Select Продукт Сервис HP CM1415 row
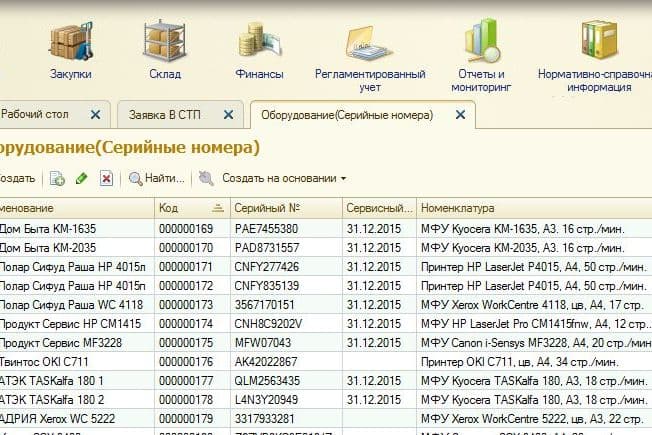Screen dimensions: 652x435 pyautogui.click(x=326, y=324)
